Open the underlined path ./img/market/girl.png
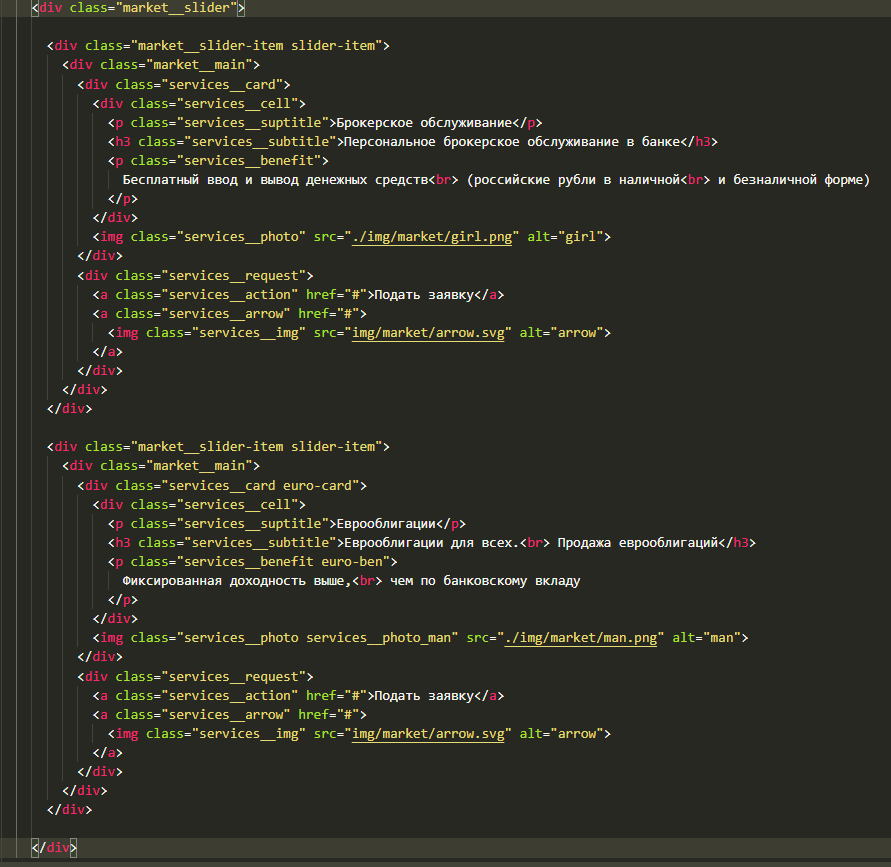Viewport: 891px width, 867px height. point(432,237)
